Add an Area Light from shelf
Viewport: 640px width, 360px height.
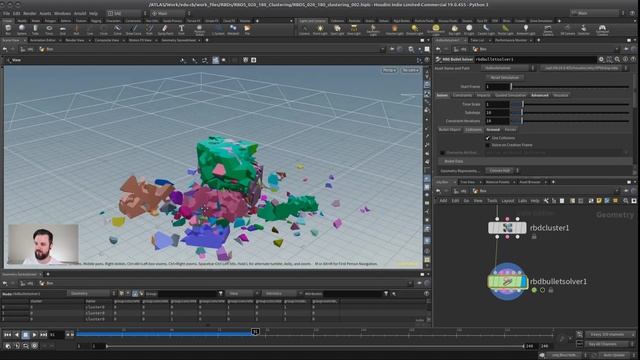tap(354, 29)
